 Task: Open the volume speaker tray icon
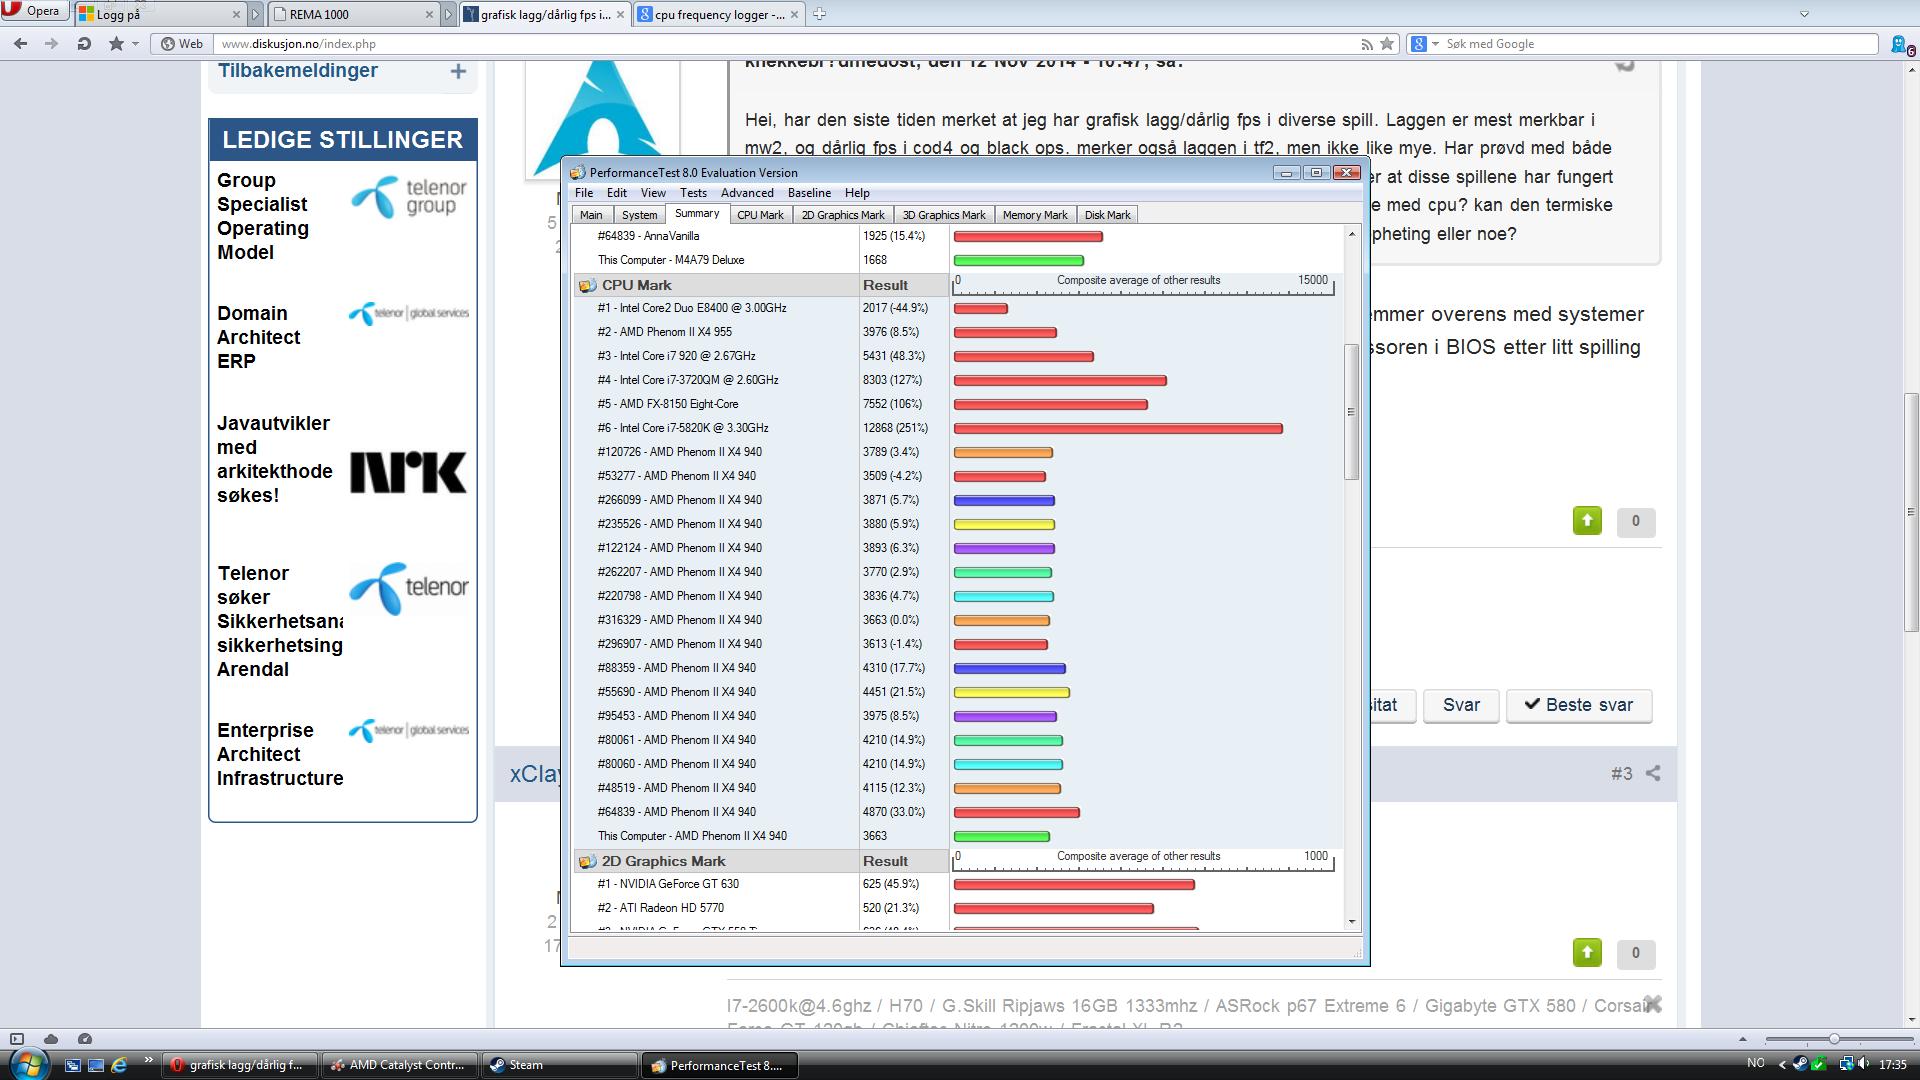pyautogui.click(x=1864, y=1064)
